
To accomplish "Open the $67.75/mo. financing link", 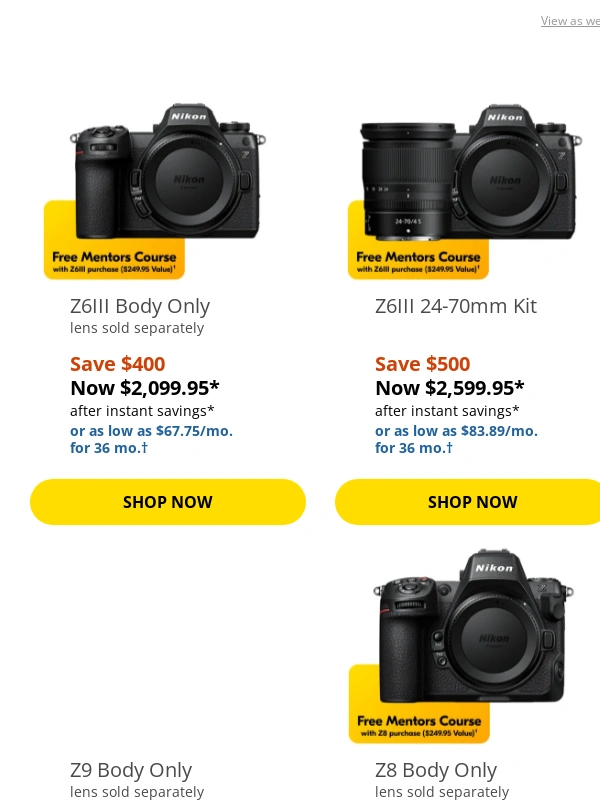I will point(151,439).
